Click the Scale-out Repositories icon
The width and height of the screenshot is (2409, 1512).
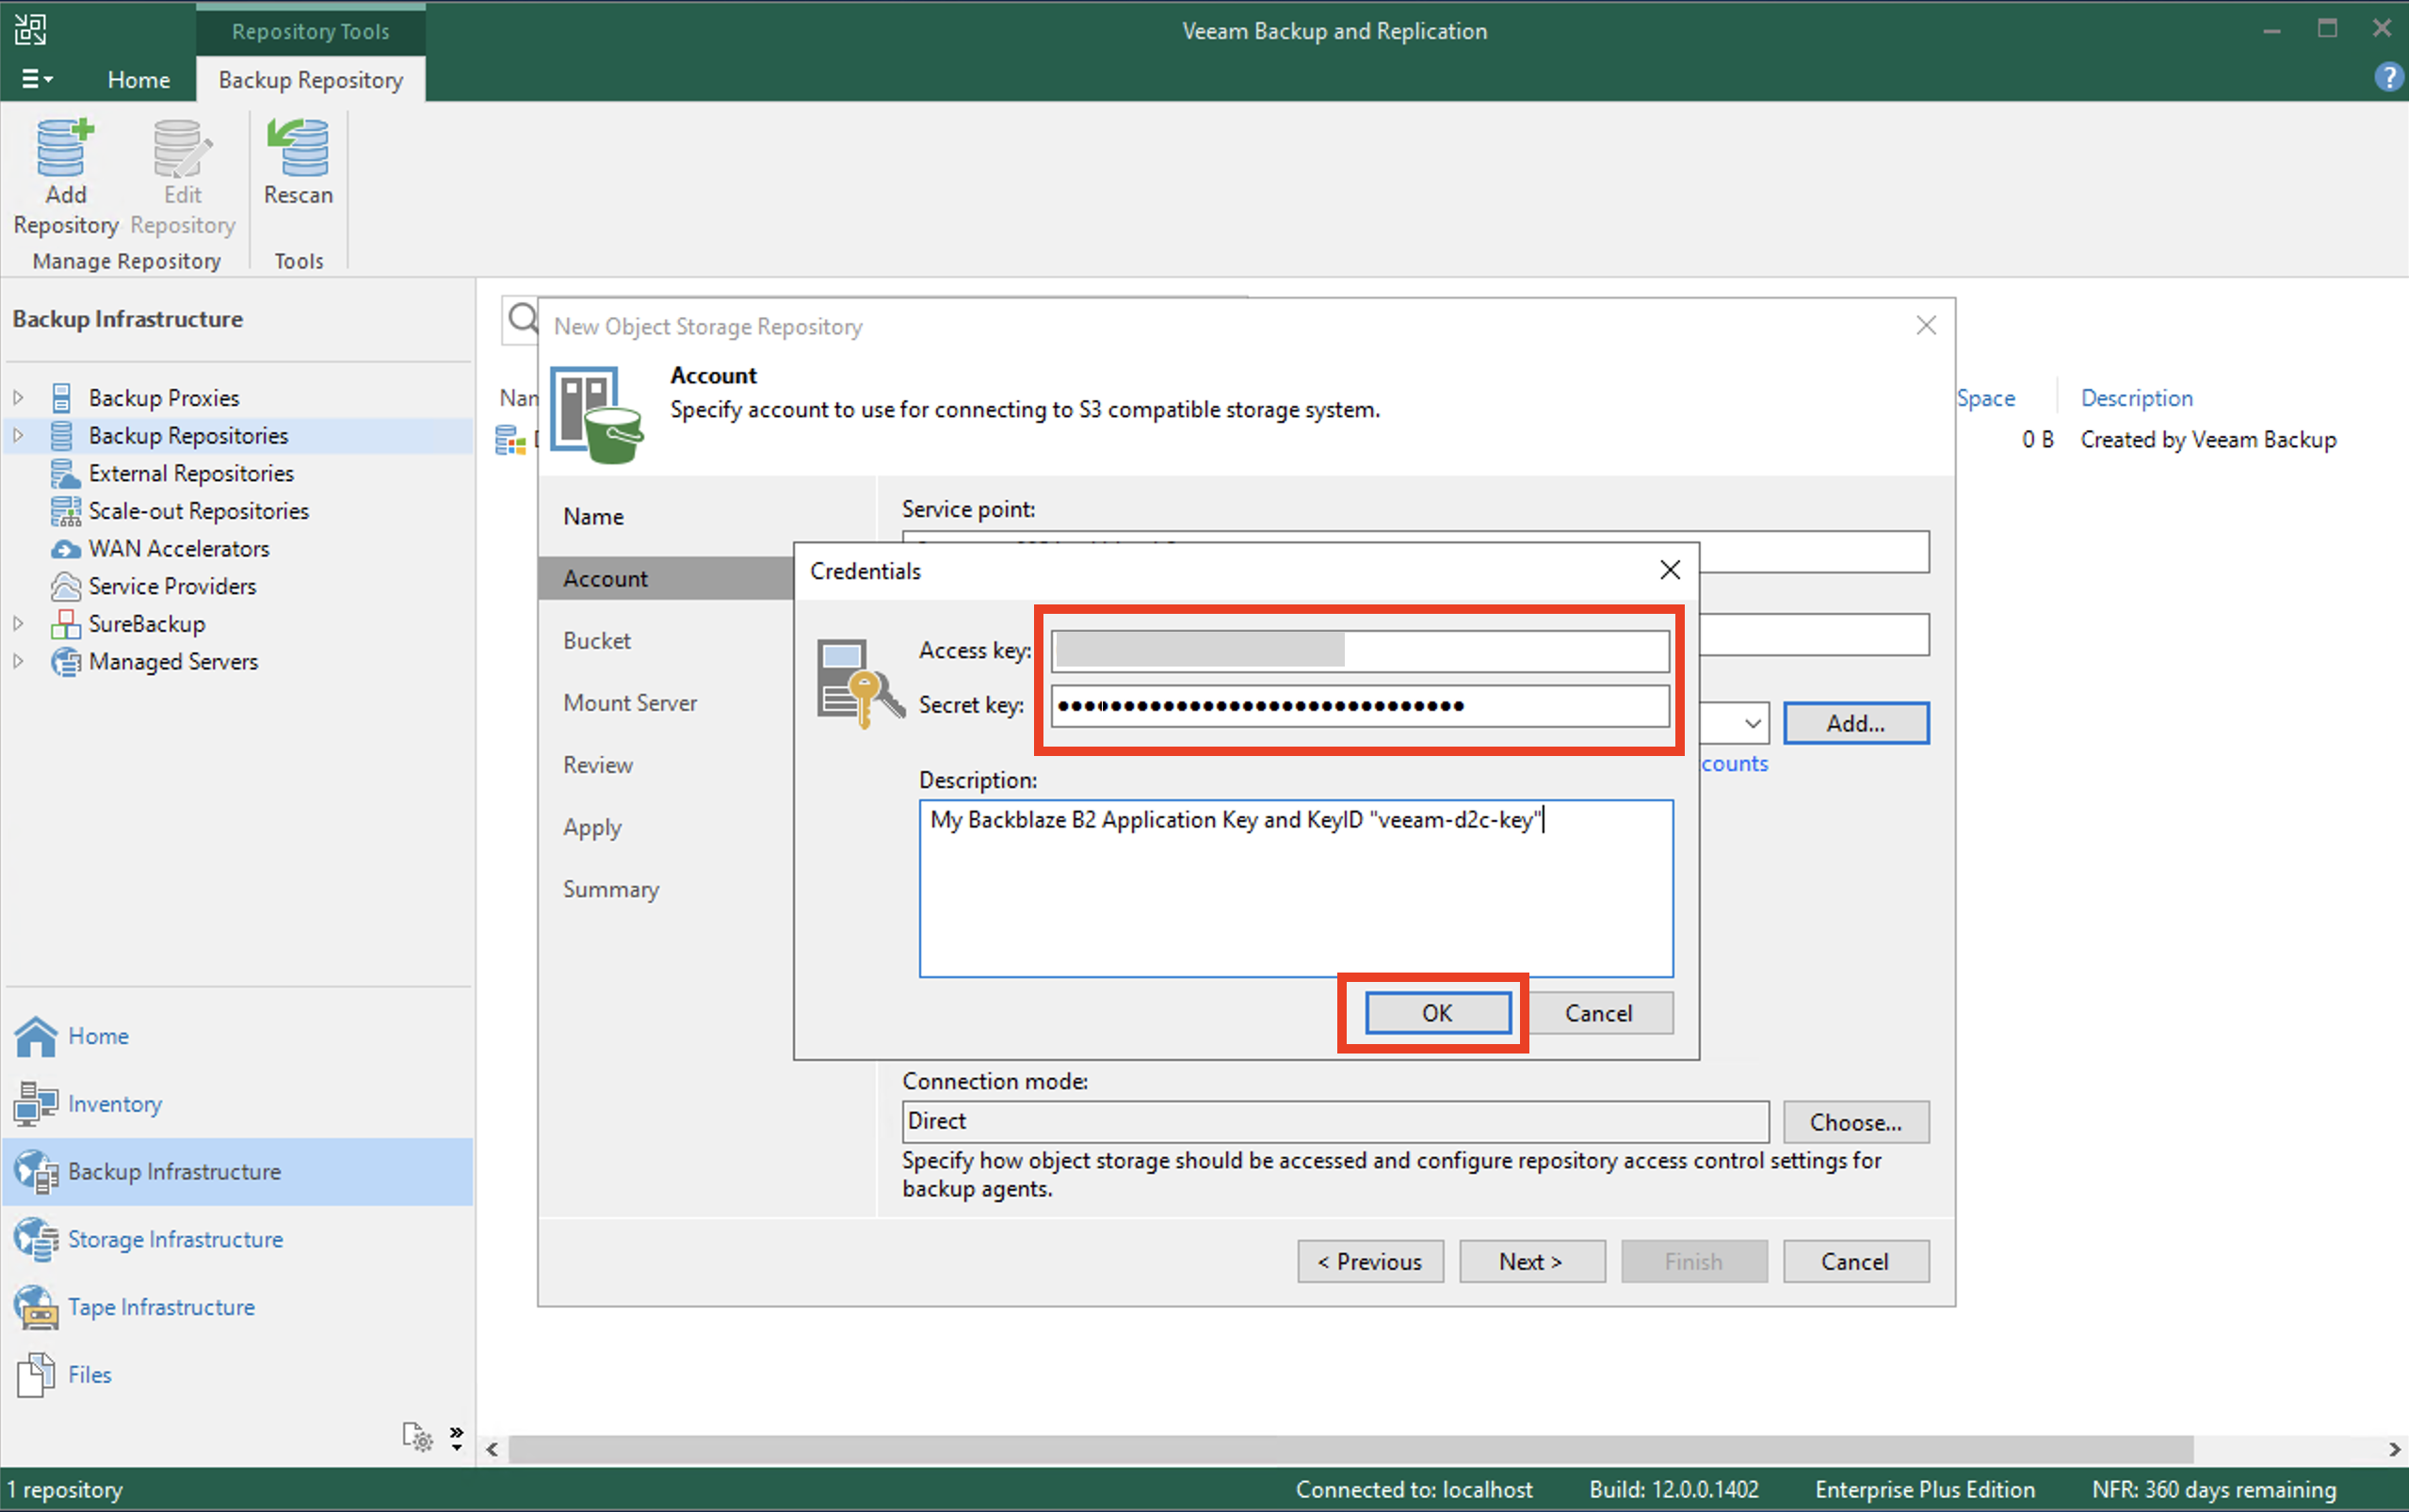pos(65,511)
